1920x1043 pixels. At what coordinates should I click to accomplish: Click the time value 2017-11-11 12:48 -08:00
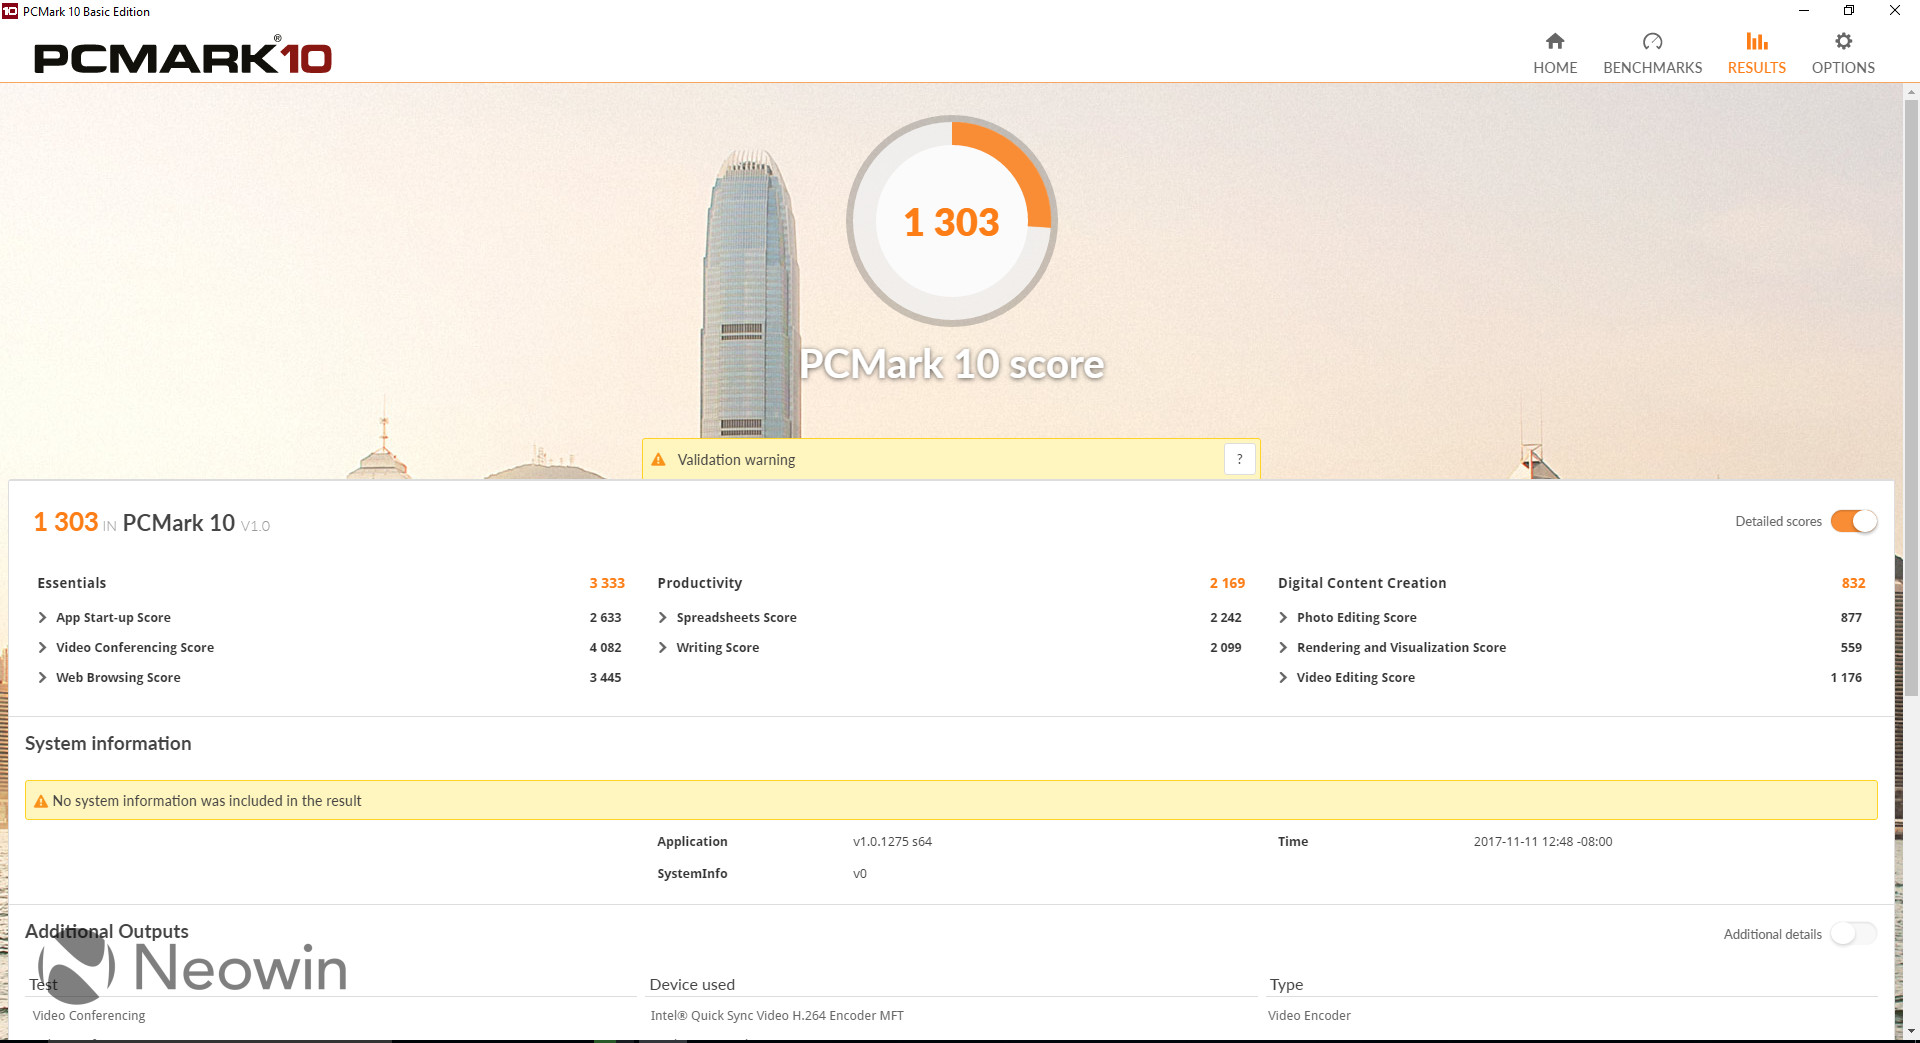pyautogui.click(x=1542, y=842)
